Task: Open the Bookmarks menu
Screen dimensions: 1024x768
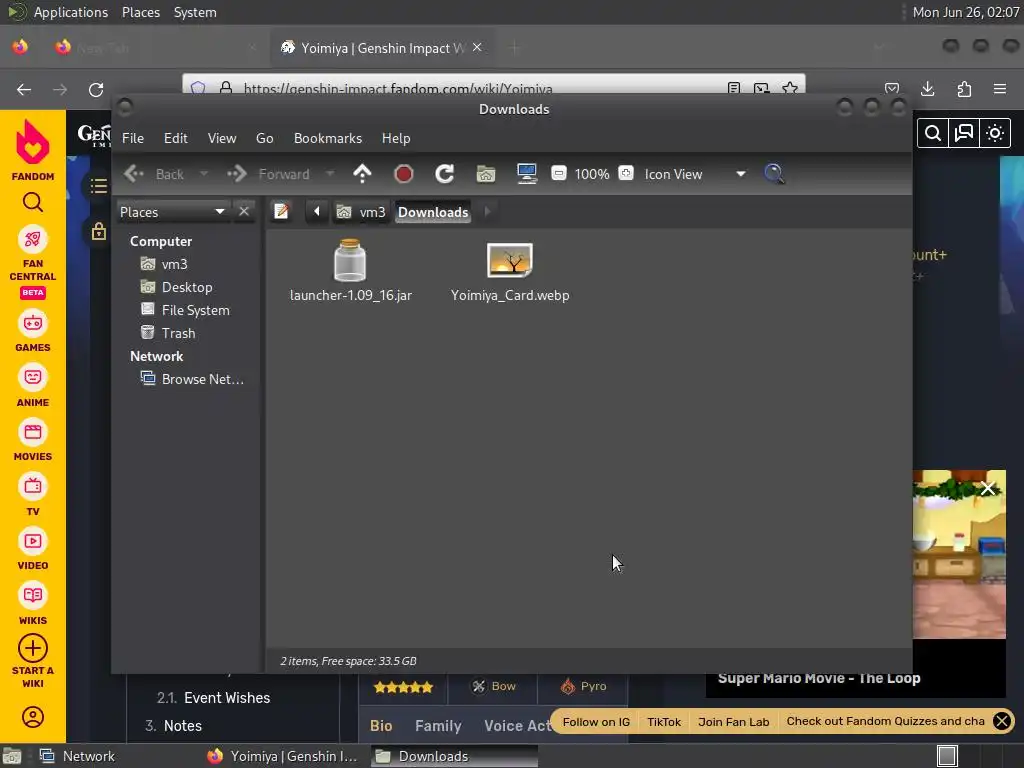Action: [x=328, y=138]
